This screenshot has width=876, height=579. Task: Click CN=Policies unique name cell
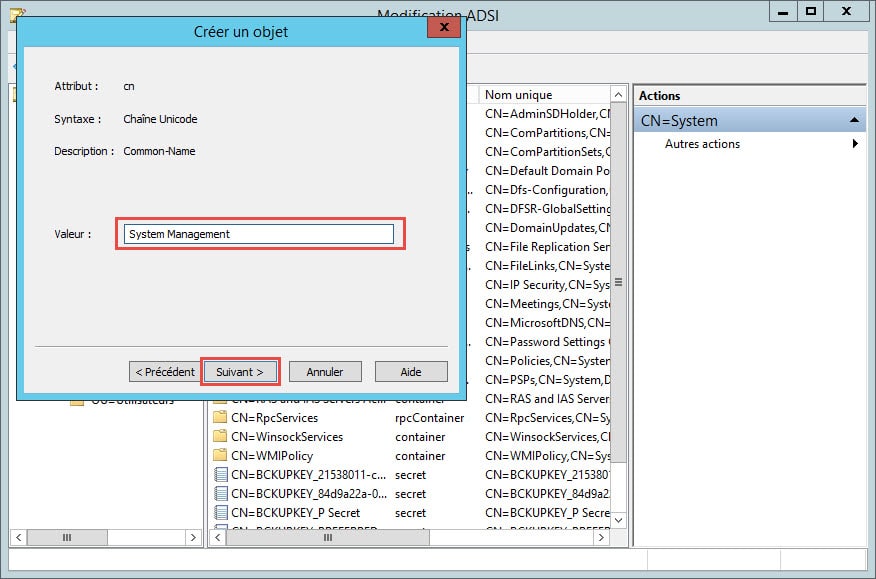(x=548, y=360)
